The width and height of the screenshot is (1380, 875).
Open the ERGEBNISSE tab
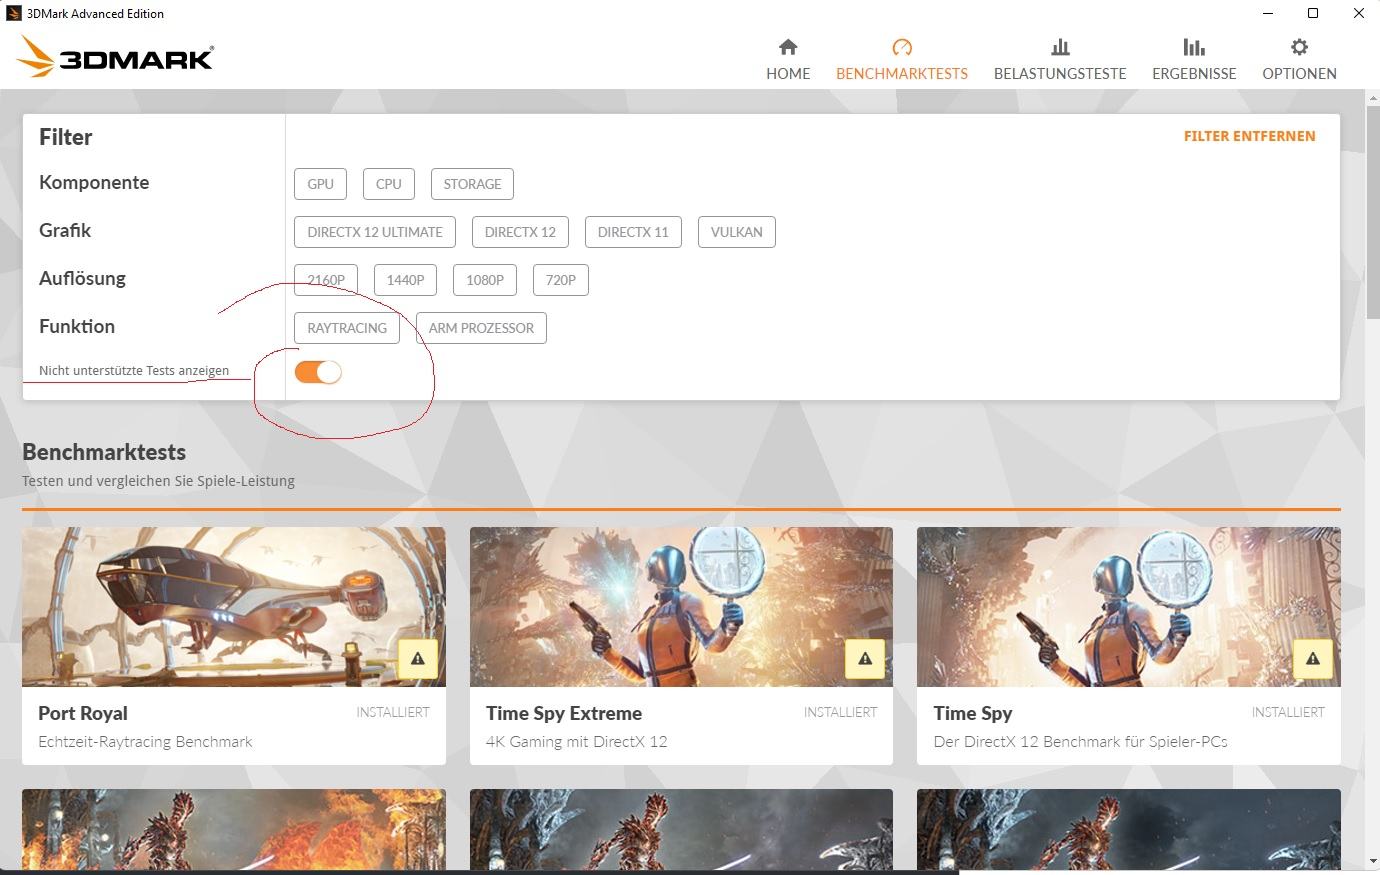click(x=1194, y=60)
